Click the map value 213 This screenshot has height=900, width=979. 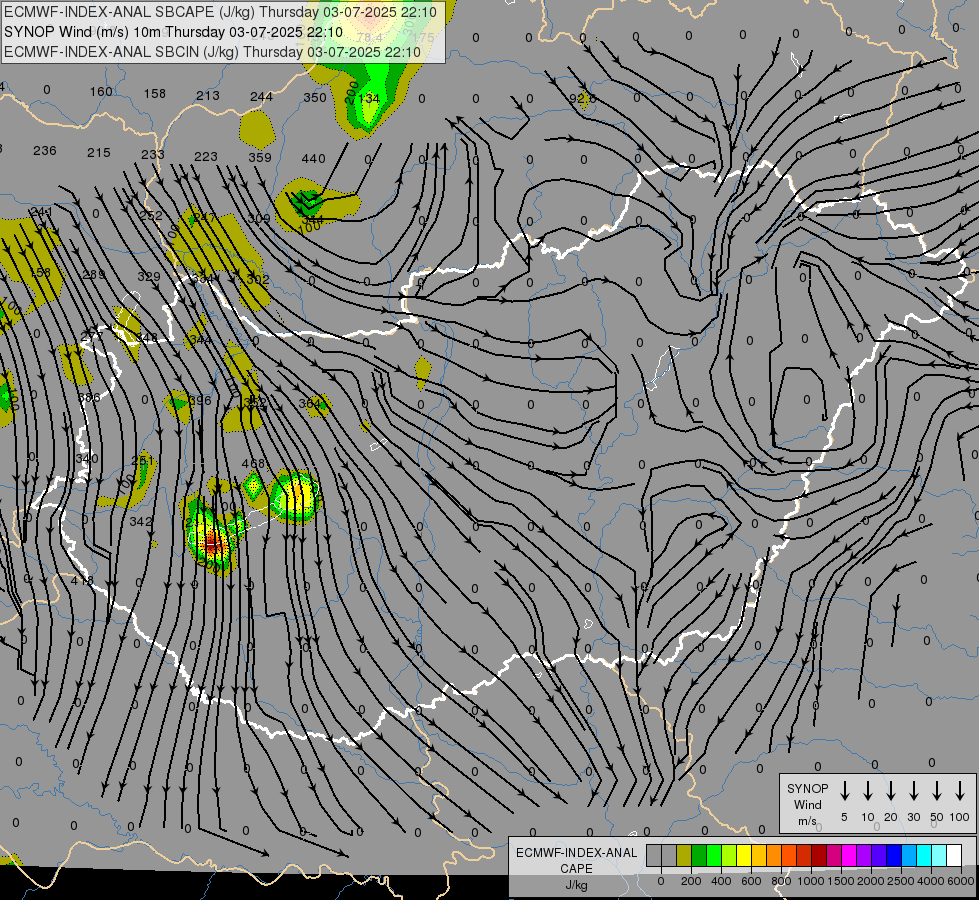208,96
